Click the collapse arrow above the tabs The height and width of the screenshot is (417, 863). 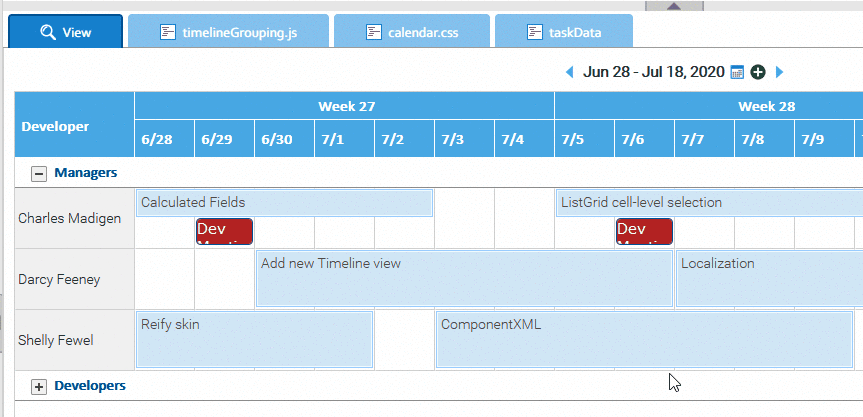tap(674, 6)
